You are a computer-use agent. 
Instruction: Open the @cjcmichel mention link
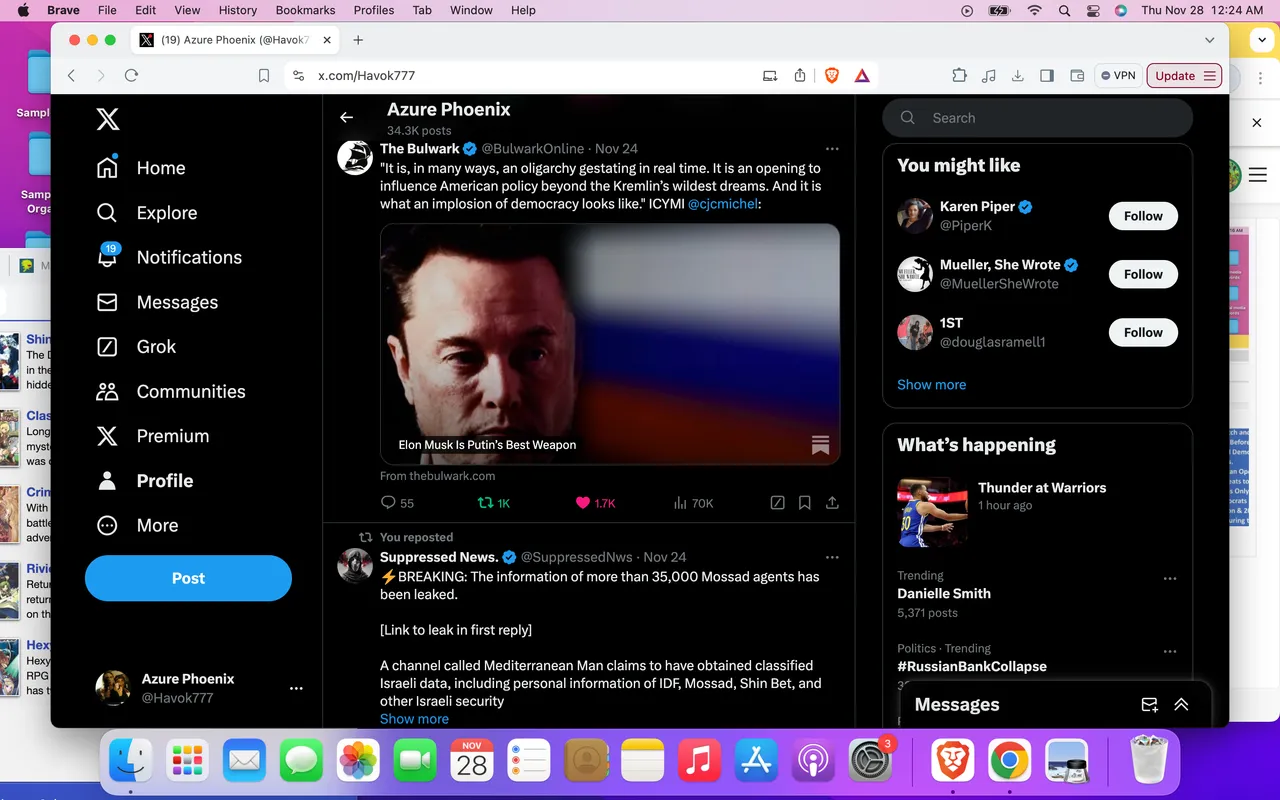coord(724,203)
